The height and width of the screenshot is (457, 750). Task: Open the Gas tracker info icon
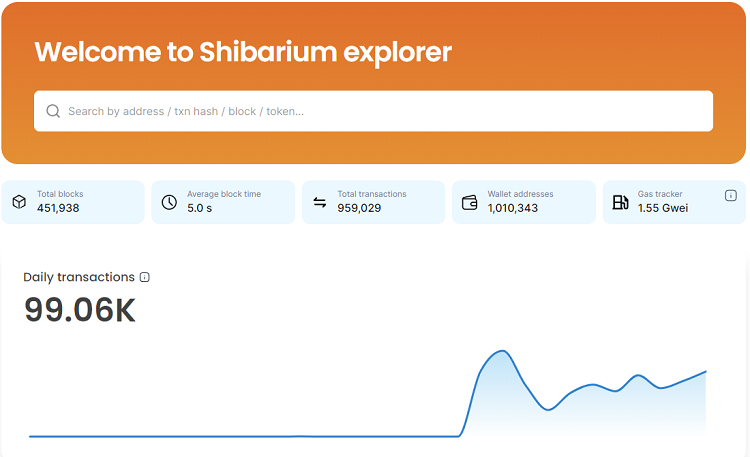pyautogui.click(x=730, y=195)
